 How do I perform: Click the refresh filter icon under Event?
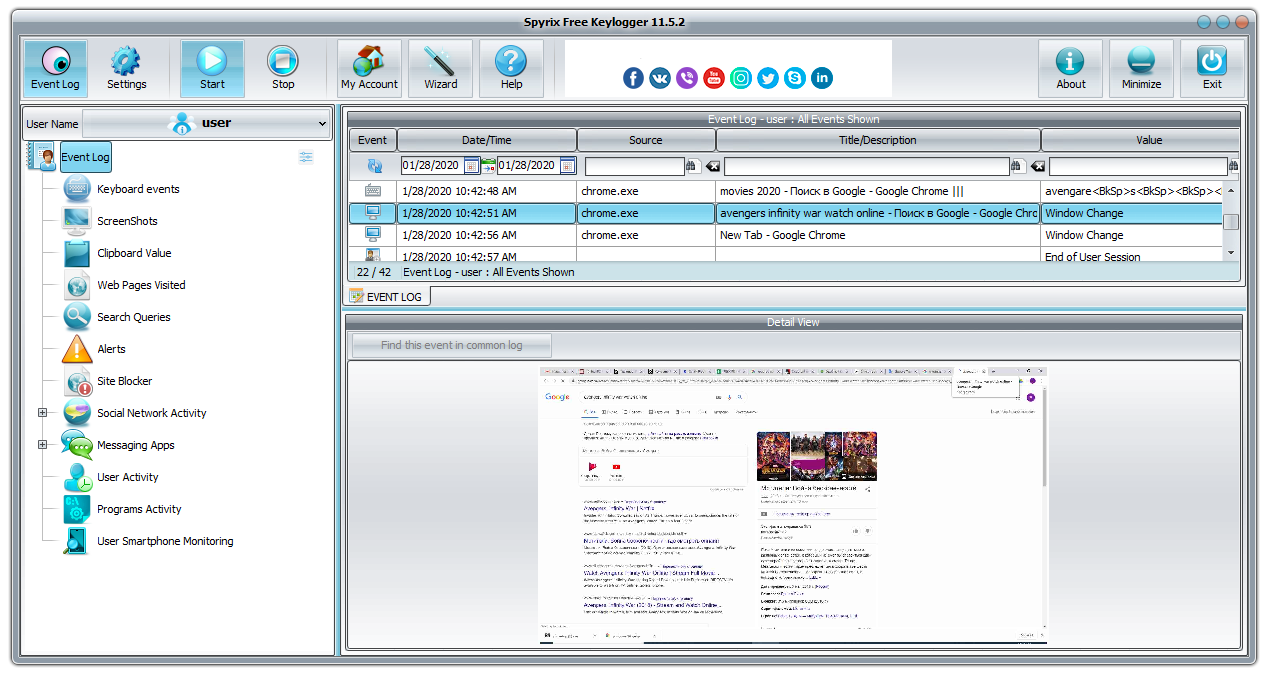374,166
